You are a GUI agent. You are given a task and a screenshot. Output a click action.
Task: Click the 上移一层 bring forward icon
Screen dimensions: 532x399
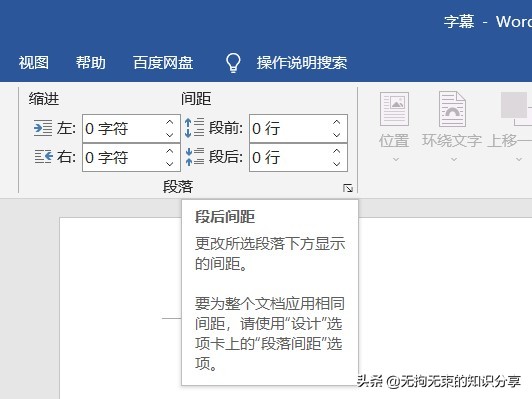click(x=516, y=109)
